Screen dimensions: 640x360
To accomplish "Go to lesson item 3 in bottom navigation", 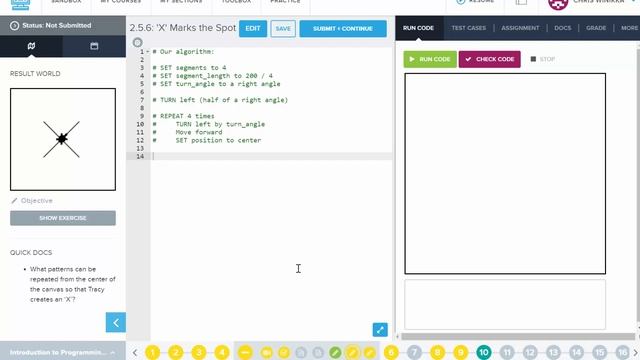I will click(x=199, y=352).
